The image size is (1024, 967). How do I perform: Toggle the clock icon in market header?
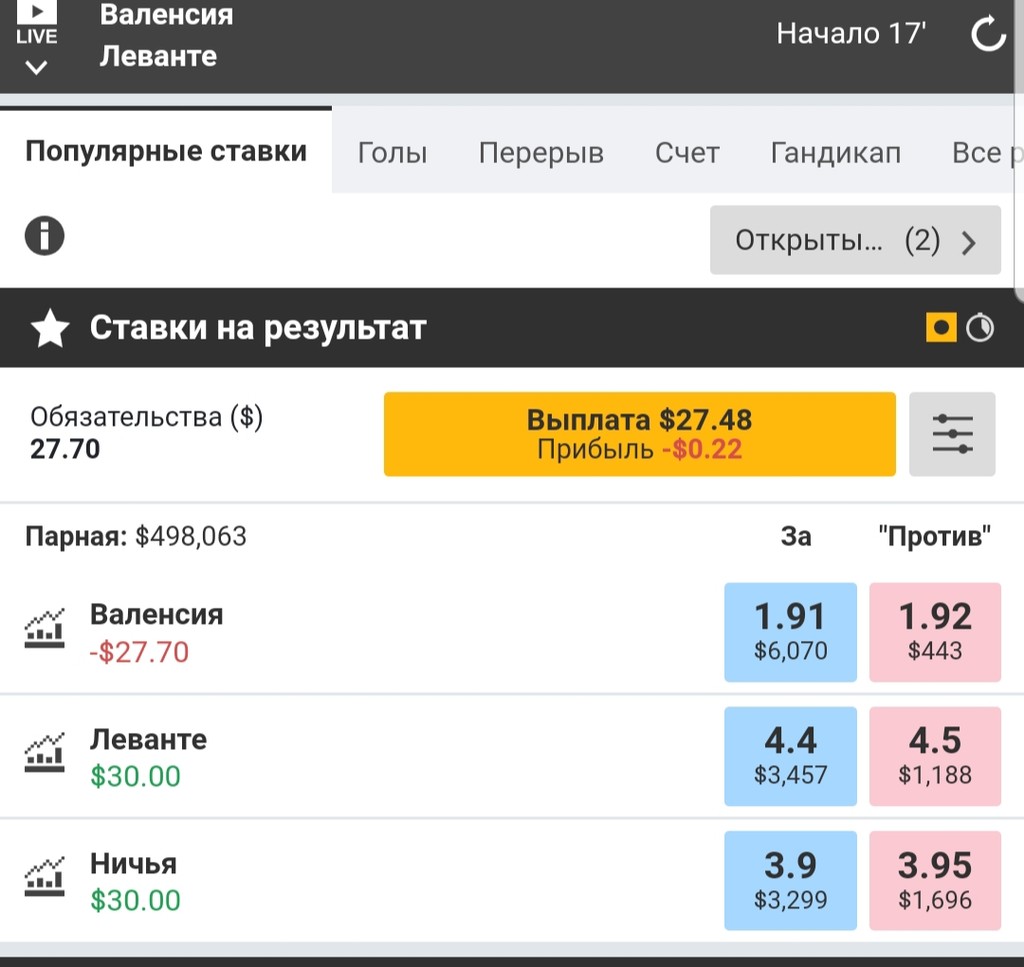point(980,328)
